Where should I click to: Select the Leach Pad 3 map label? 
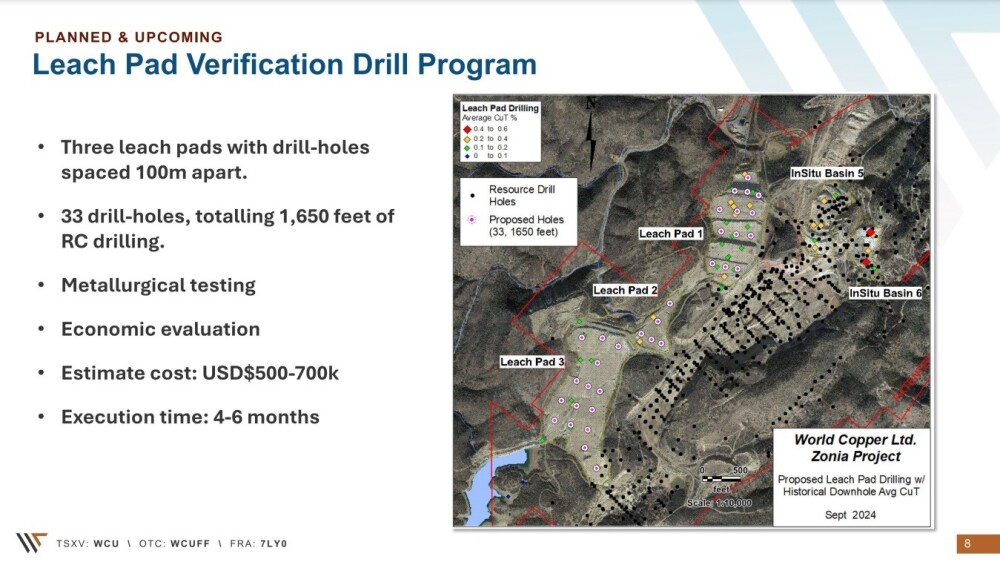point(532,361)
